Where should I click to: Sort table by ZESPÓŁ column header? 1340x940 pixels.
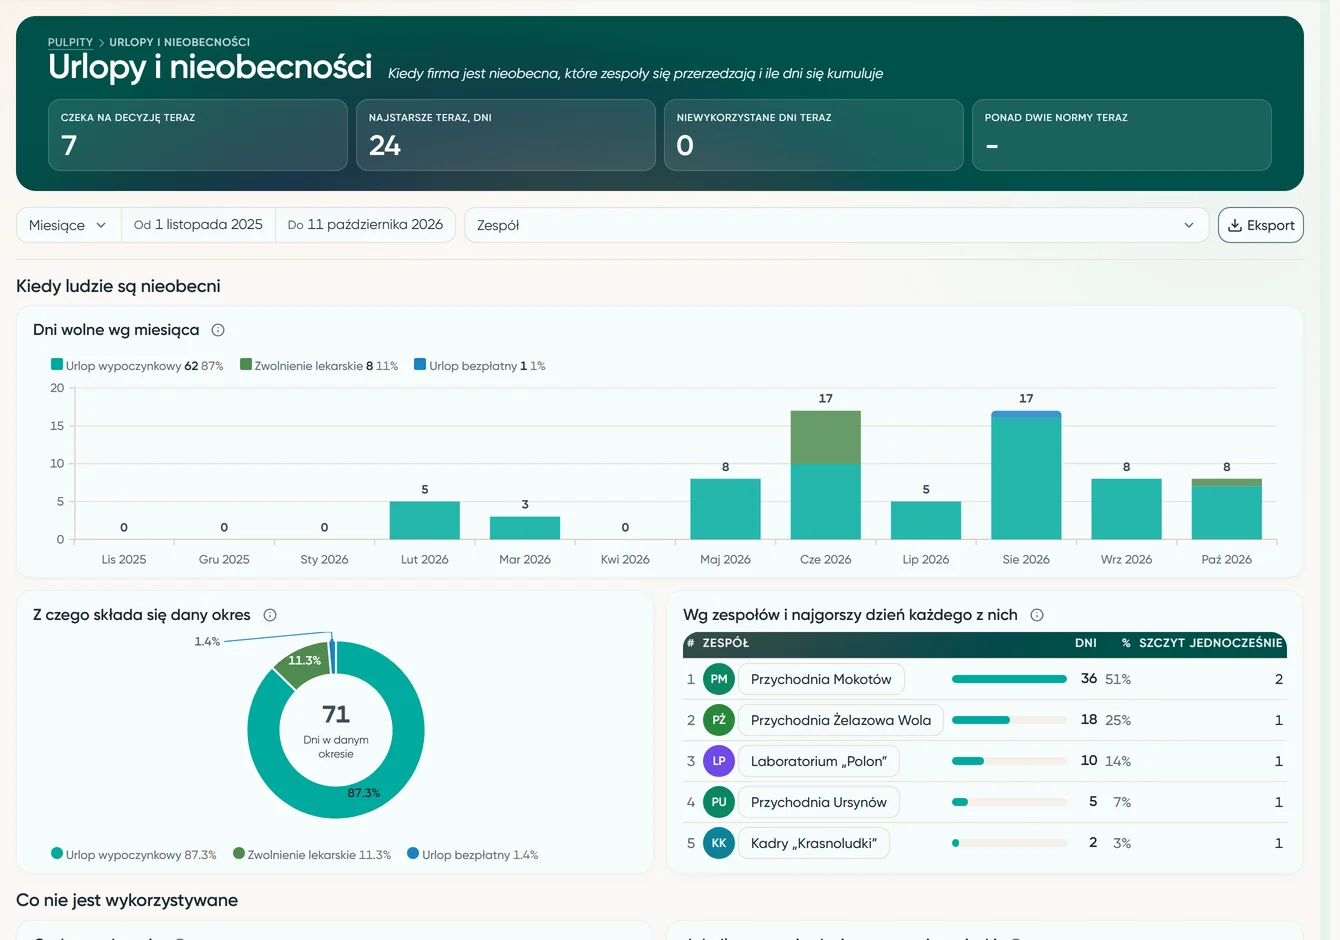[726, 643]
